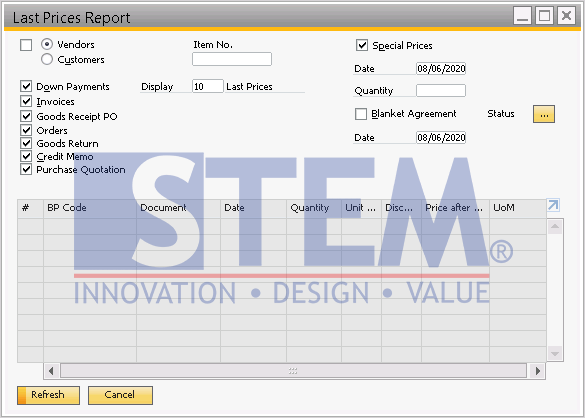
Task: Sort by the BP Code column header
Action: click(x=90, y=208)
